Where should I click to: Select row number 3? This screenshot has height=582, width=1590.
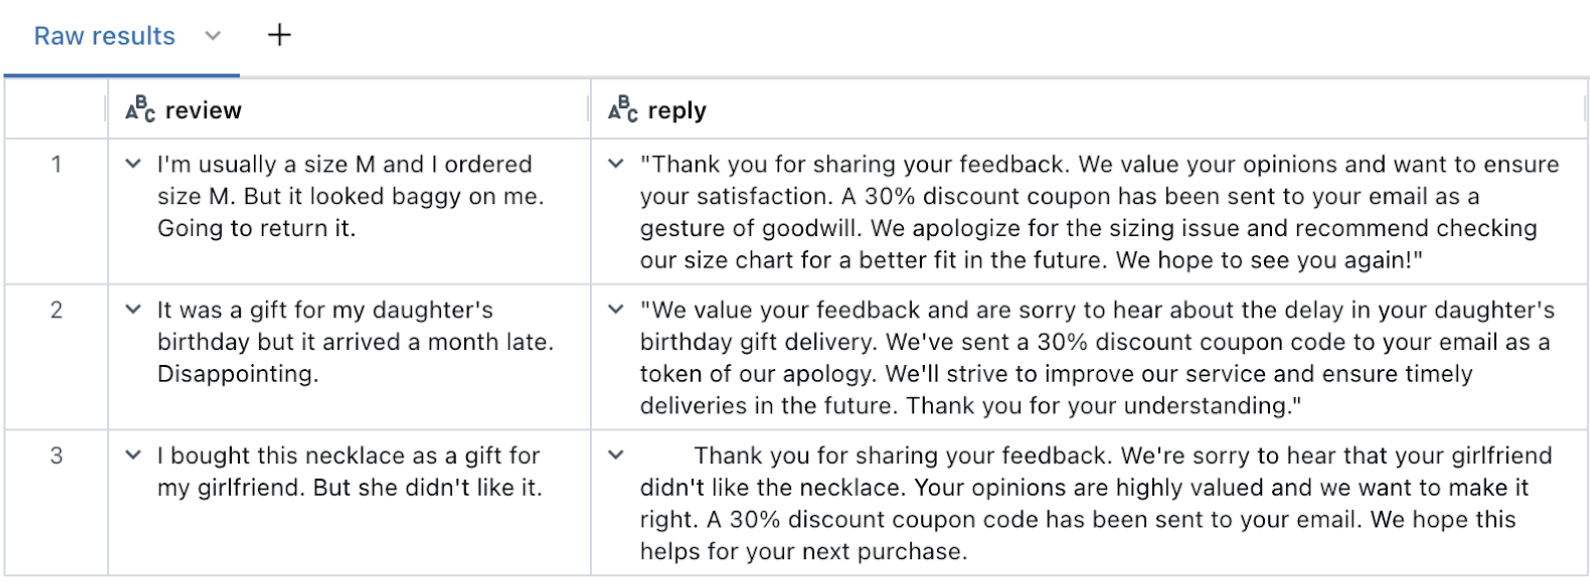(56, 456)
